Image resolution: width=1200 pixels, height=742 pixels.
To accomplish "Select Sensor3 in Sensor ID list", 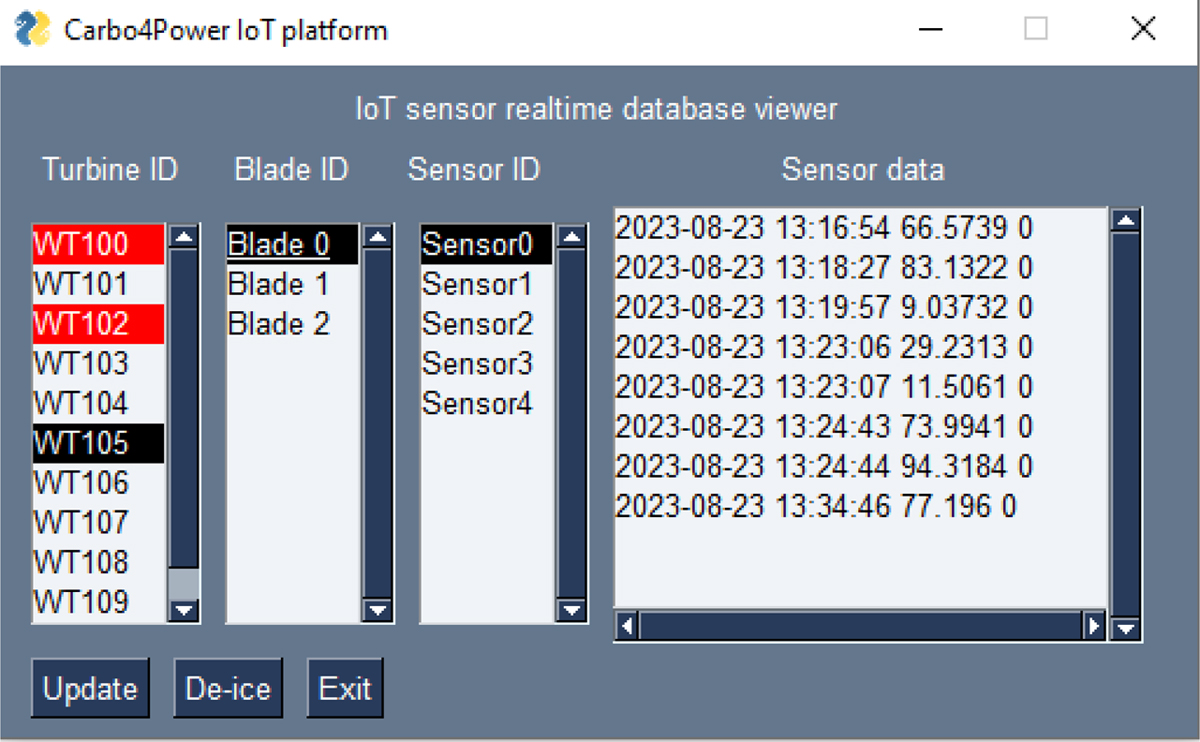I will [x=486, y=364].
